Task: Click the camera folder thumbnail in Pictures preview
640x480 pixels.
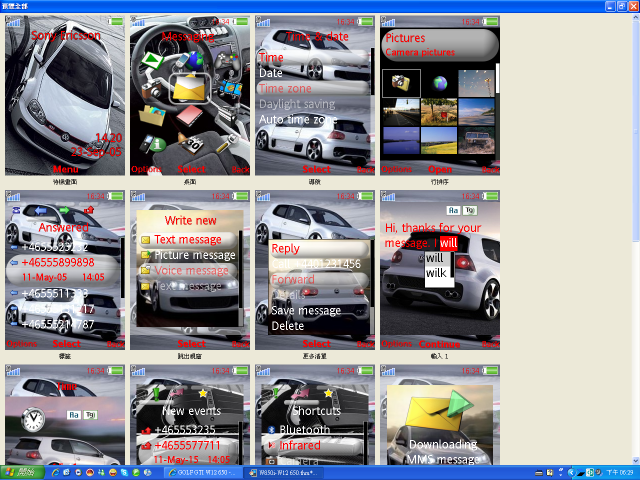Action: point(401,83)
